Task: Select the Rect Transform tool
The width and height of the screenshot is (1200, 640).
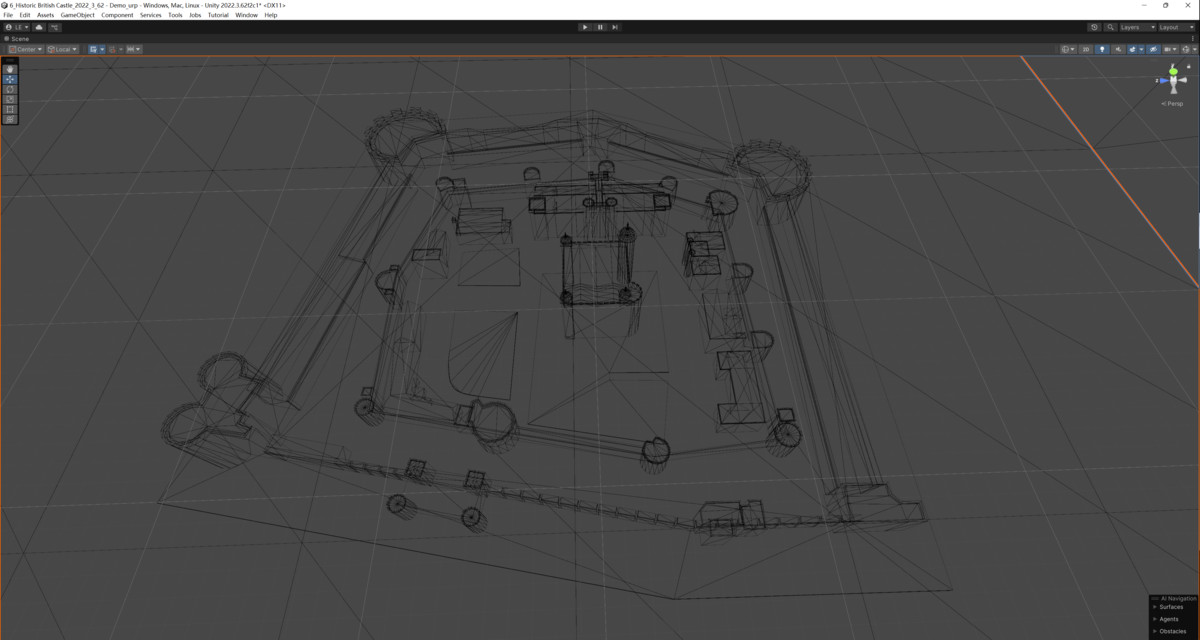Action: [10, 109]
